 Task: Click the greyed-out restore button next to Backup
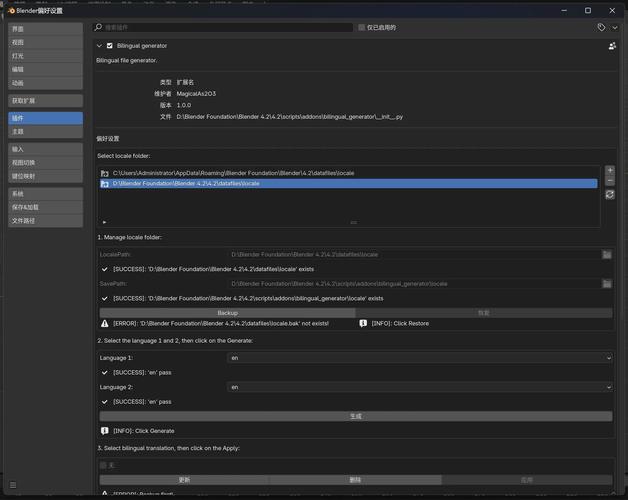(484, 313)
